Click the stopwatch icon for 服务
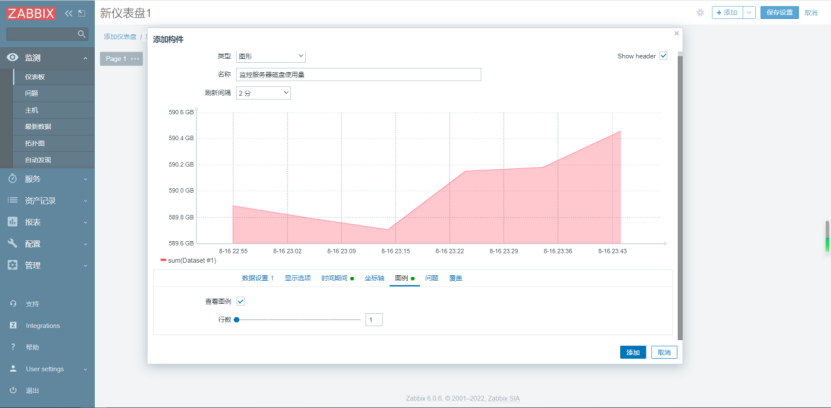The height and width of the screenshot is (408, 831). [13, 179]
